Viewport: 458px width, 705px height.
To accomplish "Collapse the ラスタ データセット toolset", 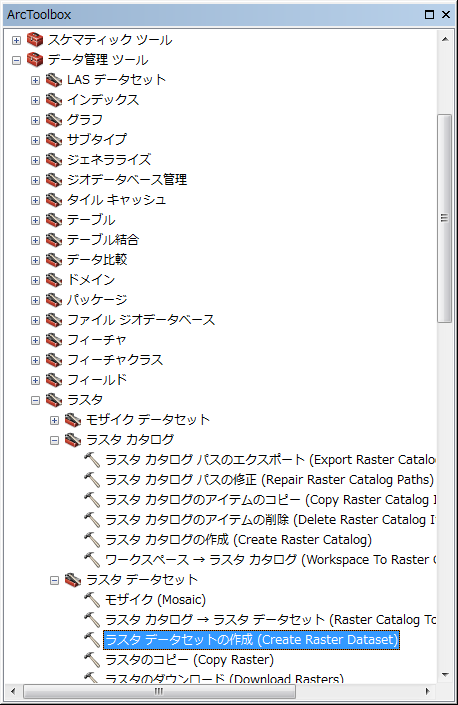I will pos(54,580).
